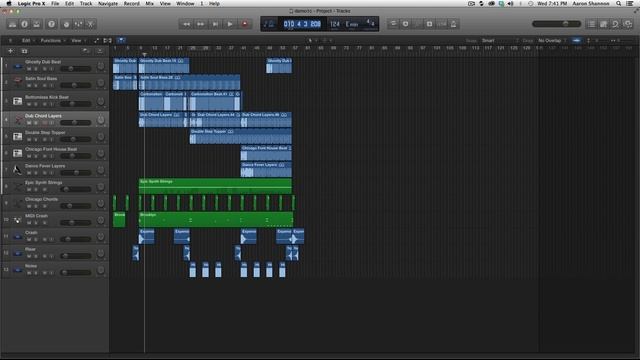Screen dimensions: 640x360
Task: Open the Toolbar tray button
Action: (x=37, y=24)
